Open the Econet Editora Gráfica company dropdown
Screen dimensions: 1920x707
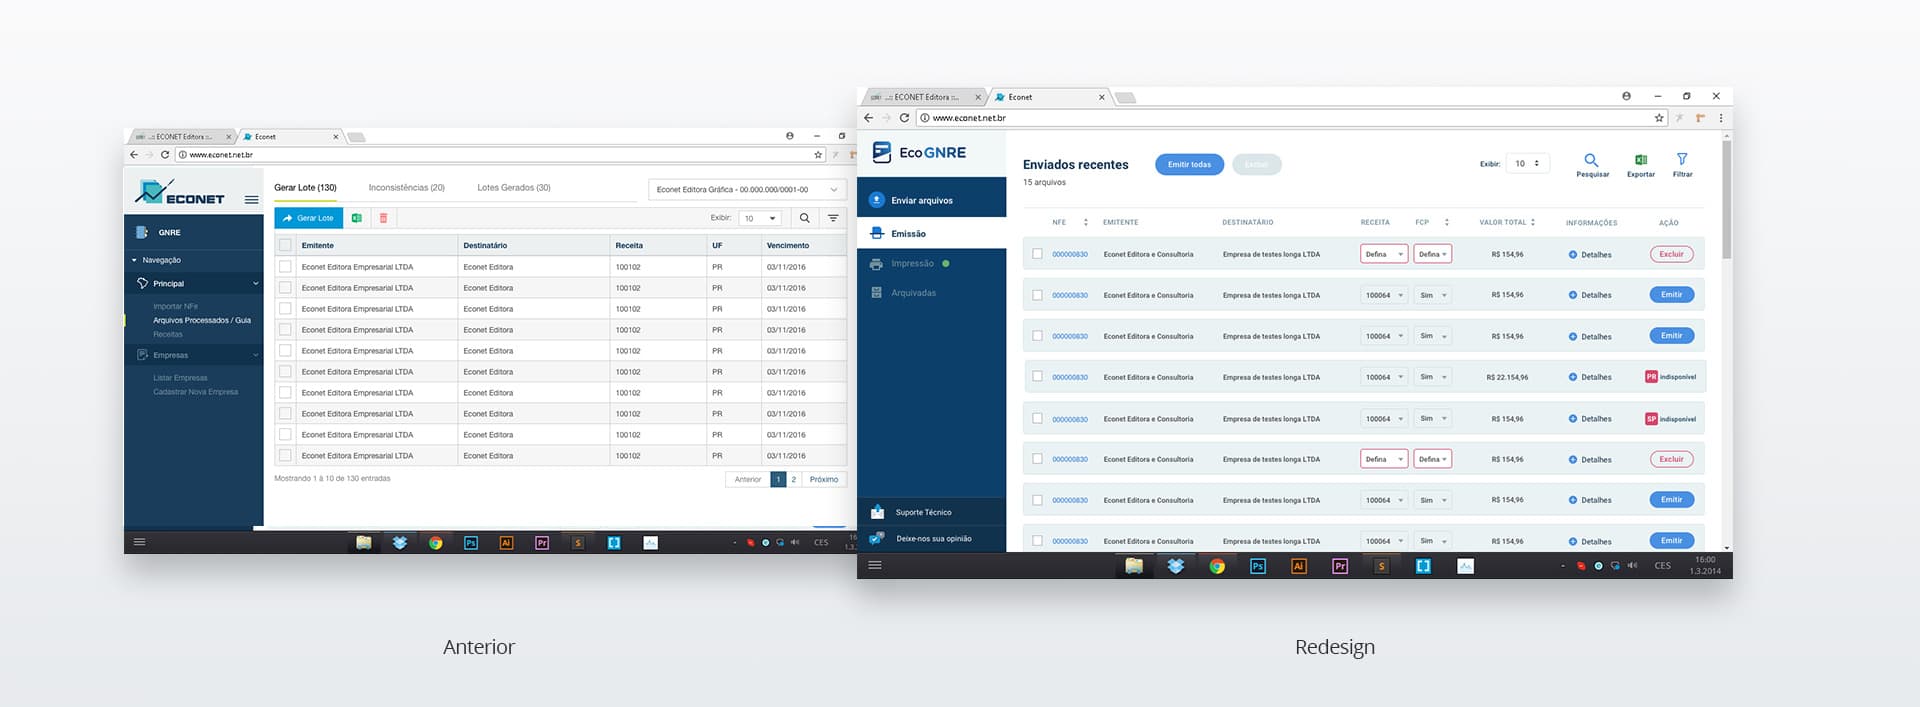click(x=747, y=189)
